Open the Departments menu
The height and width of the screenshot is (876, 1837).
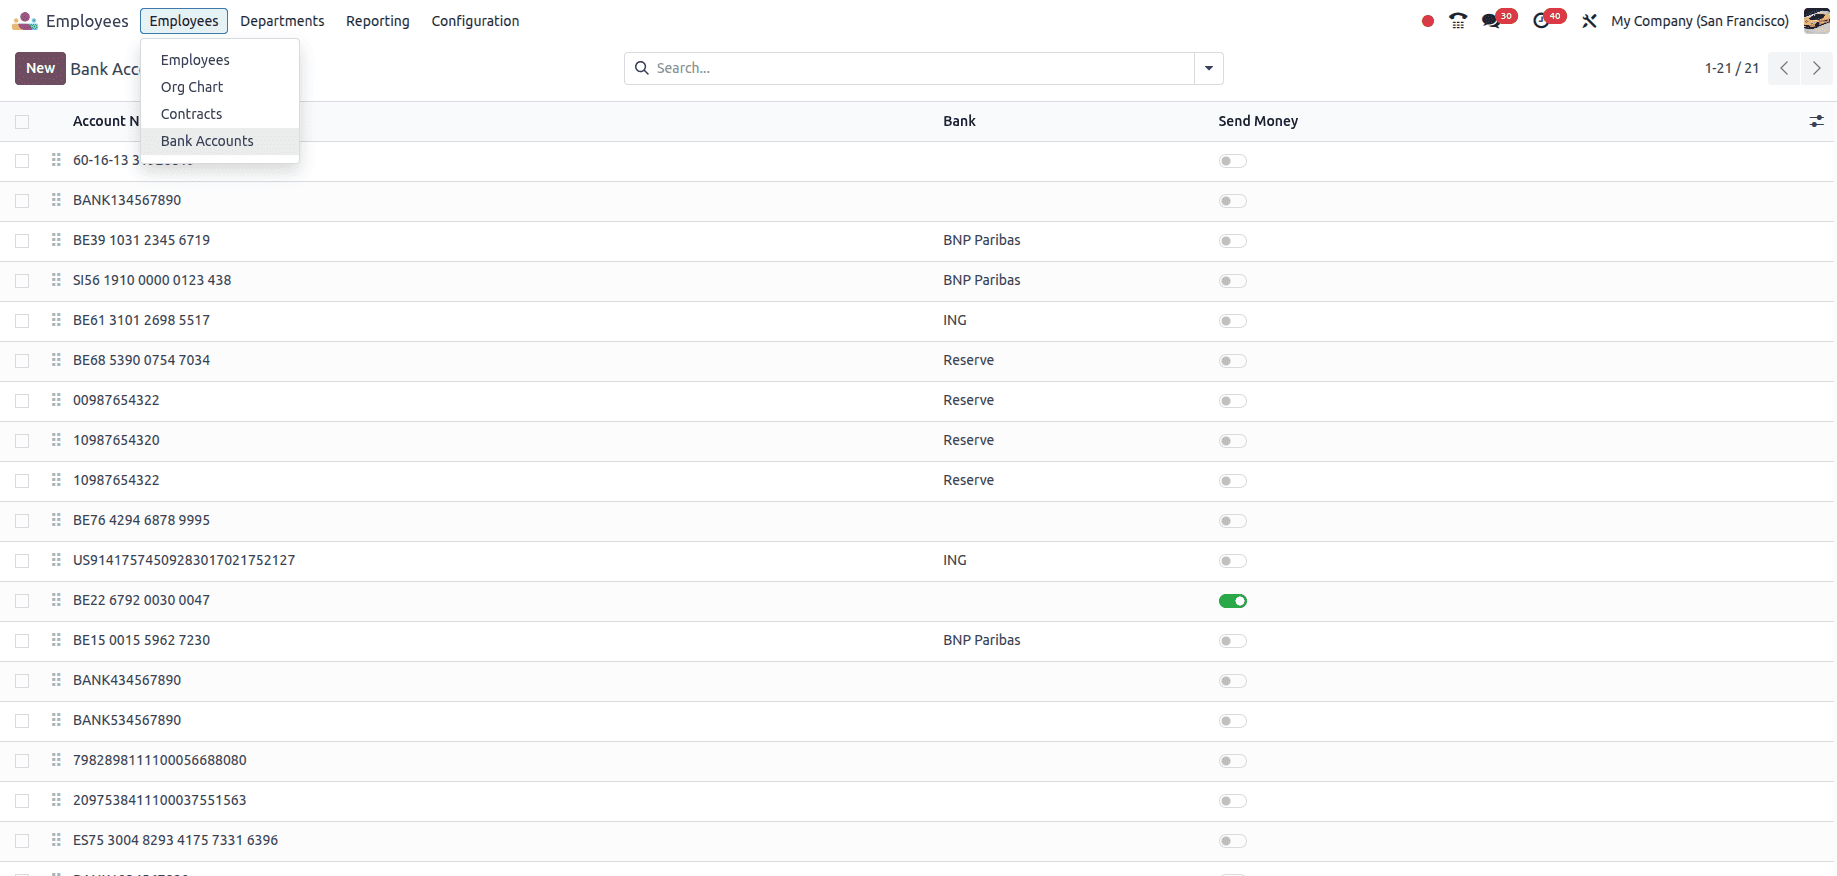pyautogui.click(x=282, y=21)
